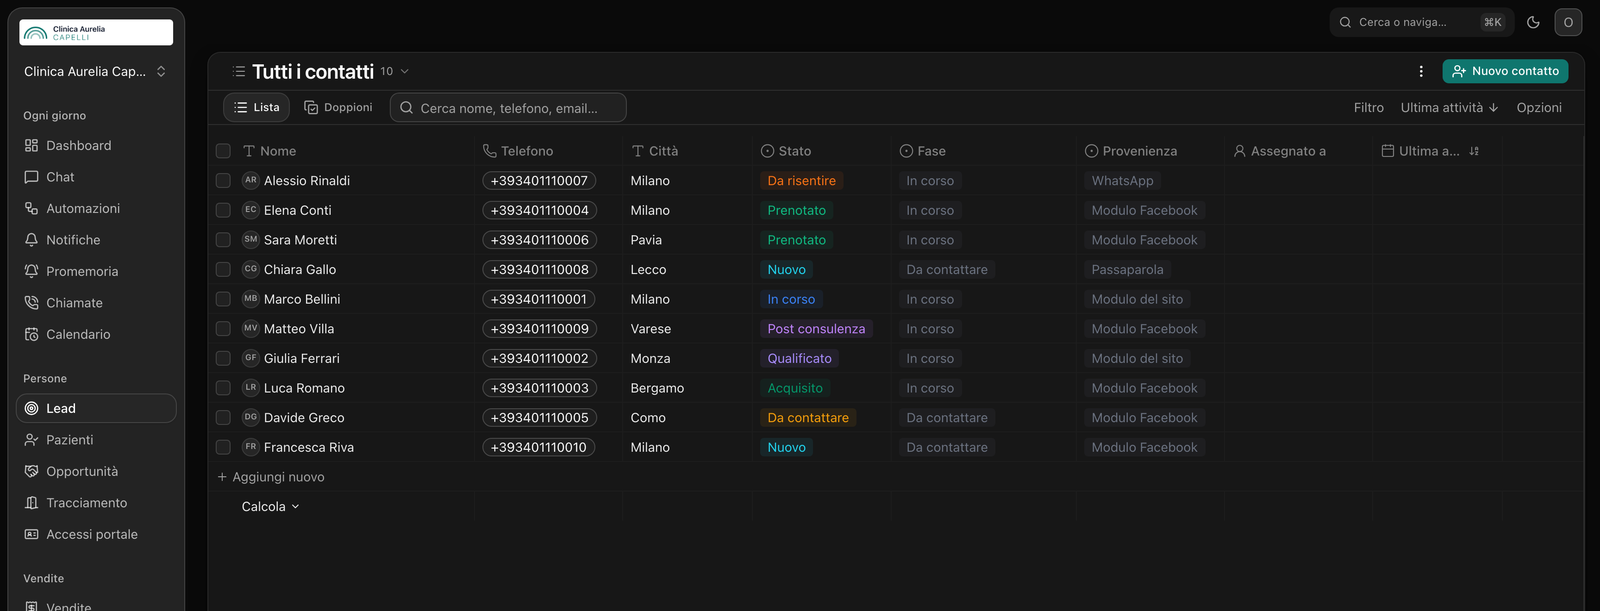Check Chiara Gallo row checkbox
Screen dimensions: 1600x611
click(x=223, y=269)
